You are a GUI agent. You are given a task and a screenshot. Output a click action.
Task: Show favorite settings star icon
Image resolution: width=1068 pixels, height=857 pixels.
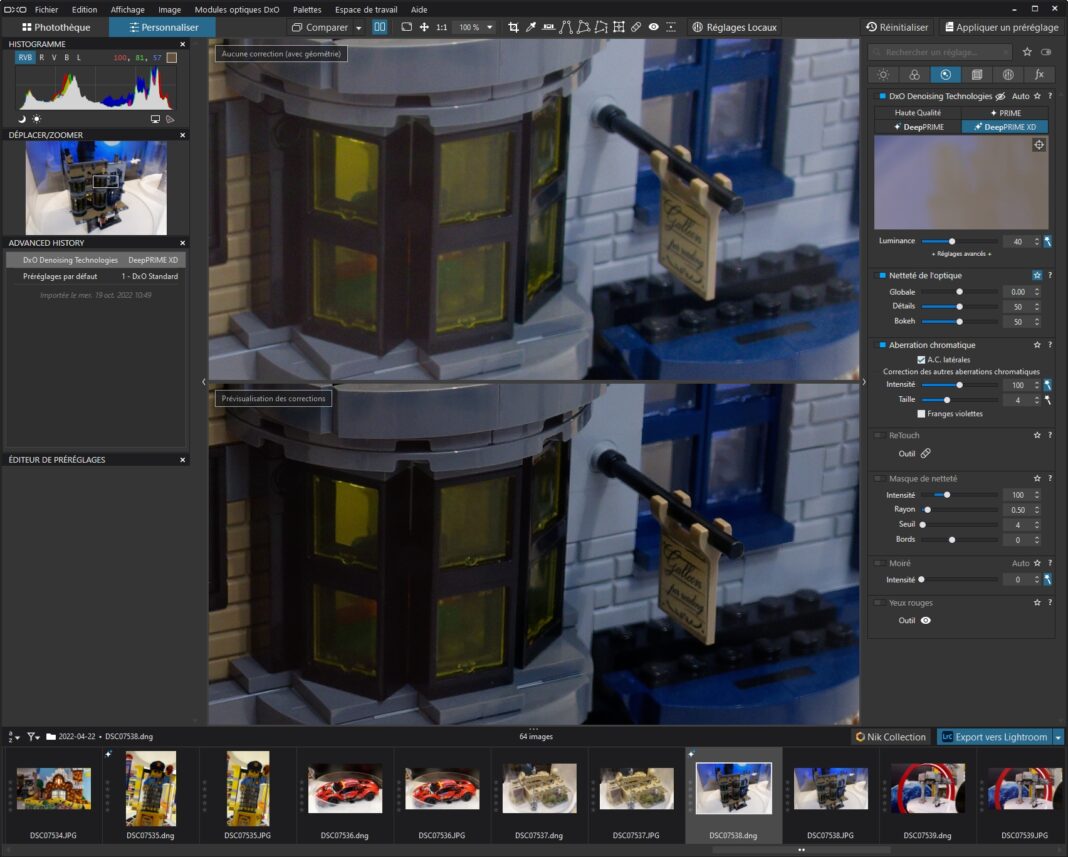click(x=1027, y=52)
